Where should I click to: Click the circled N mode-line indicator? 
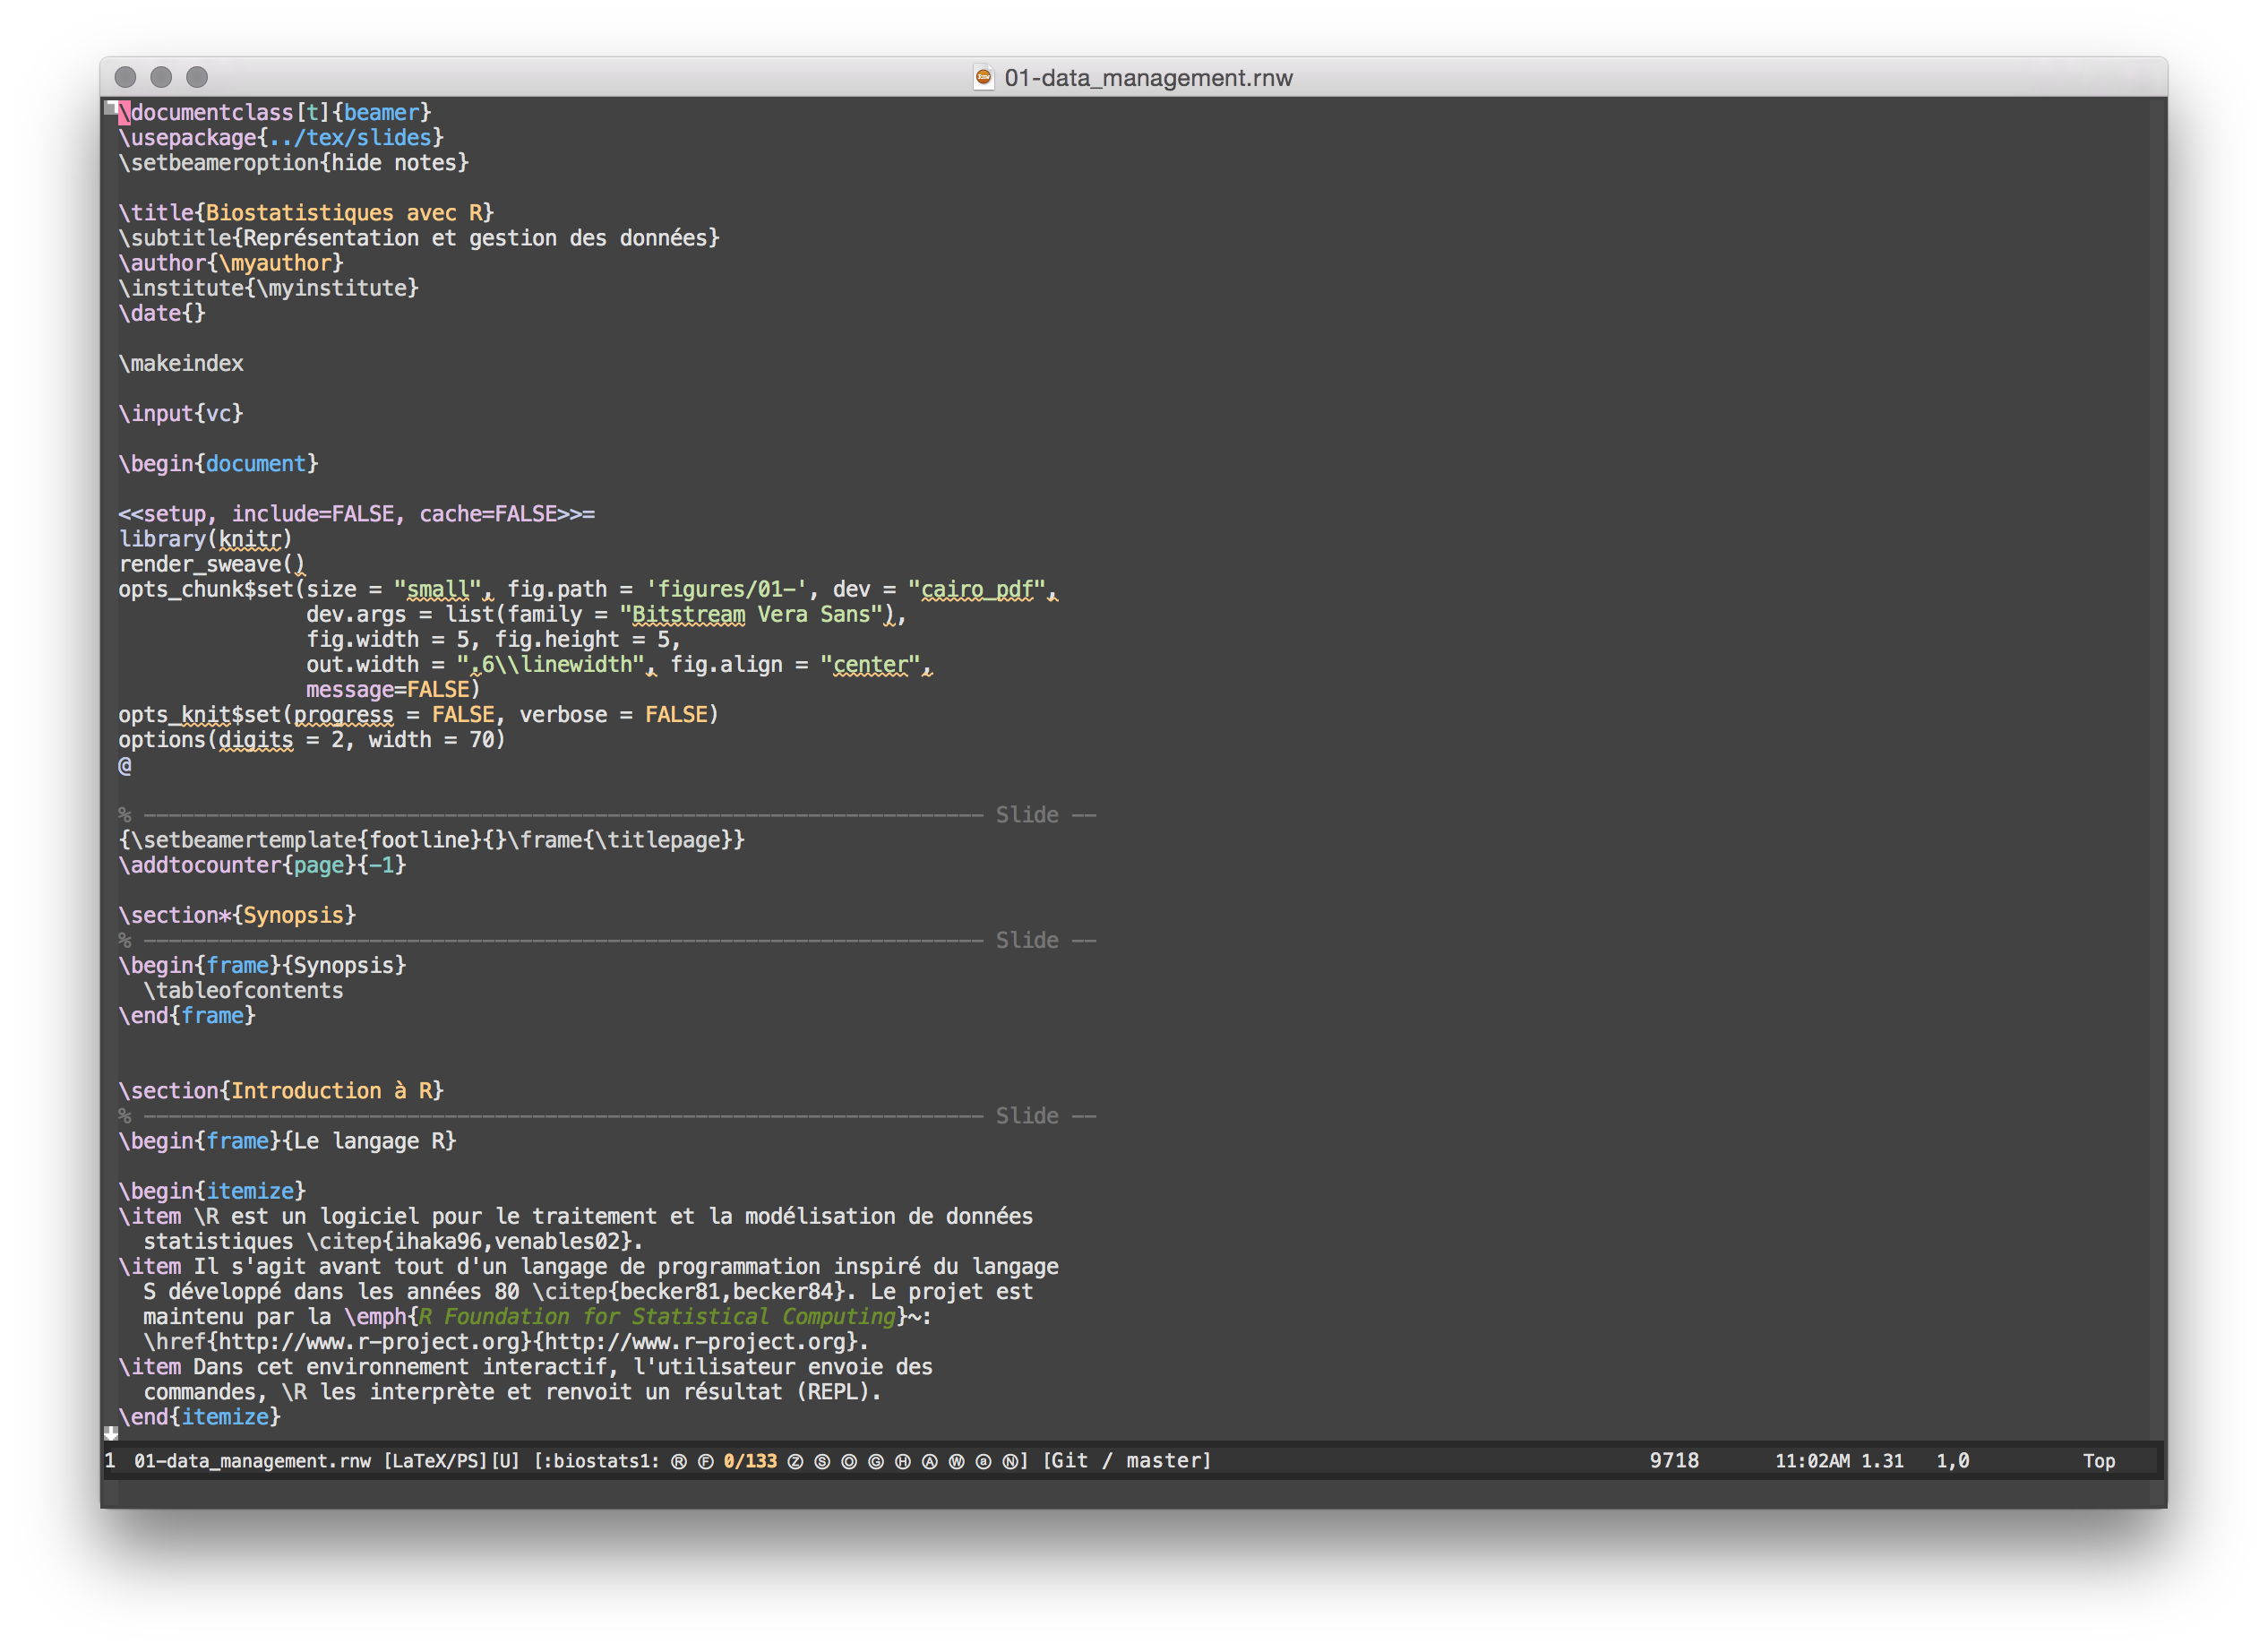(1010, 1461)
